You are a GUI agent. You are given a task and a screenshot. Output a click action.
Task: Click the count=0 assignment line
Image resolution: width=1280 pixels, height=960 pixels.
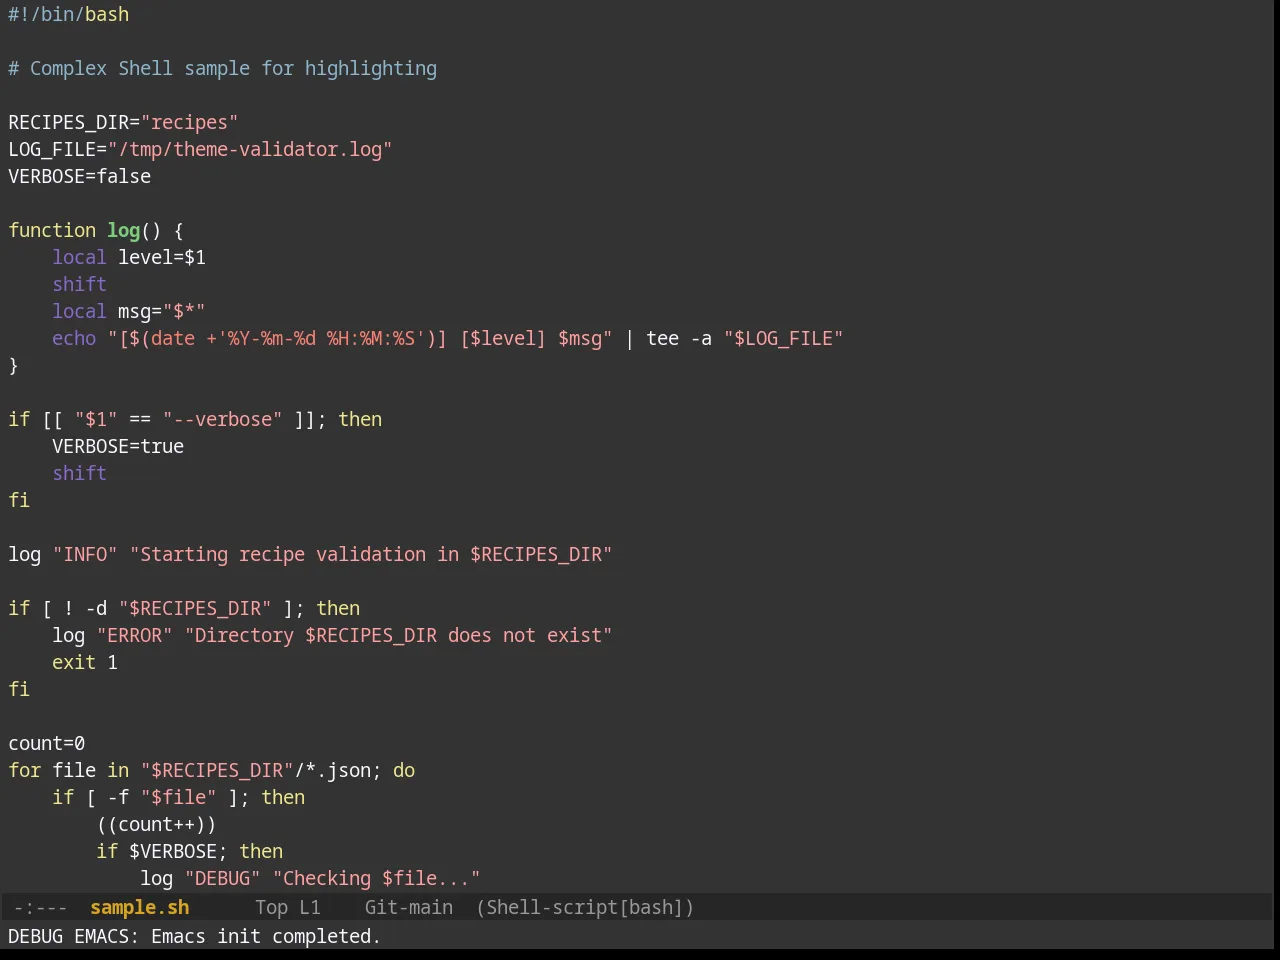(x=47, y=743)
